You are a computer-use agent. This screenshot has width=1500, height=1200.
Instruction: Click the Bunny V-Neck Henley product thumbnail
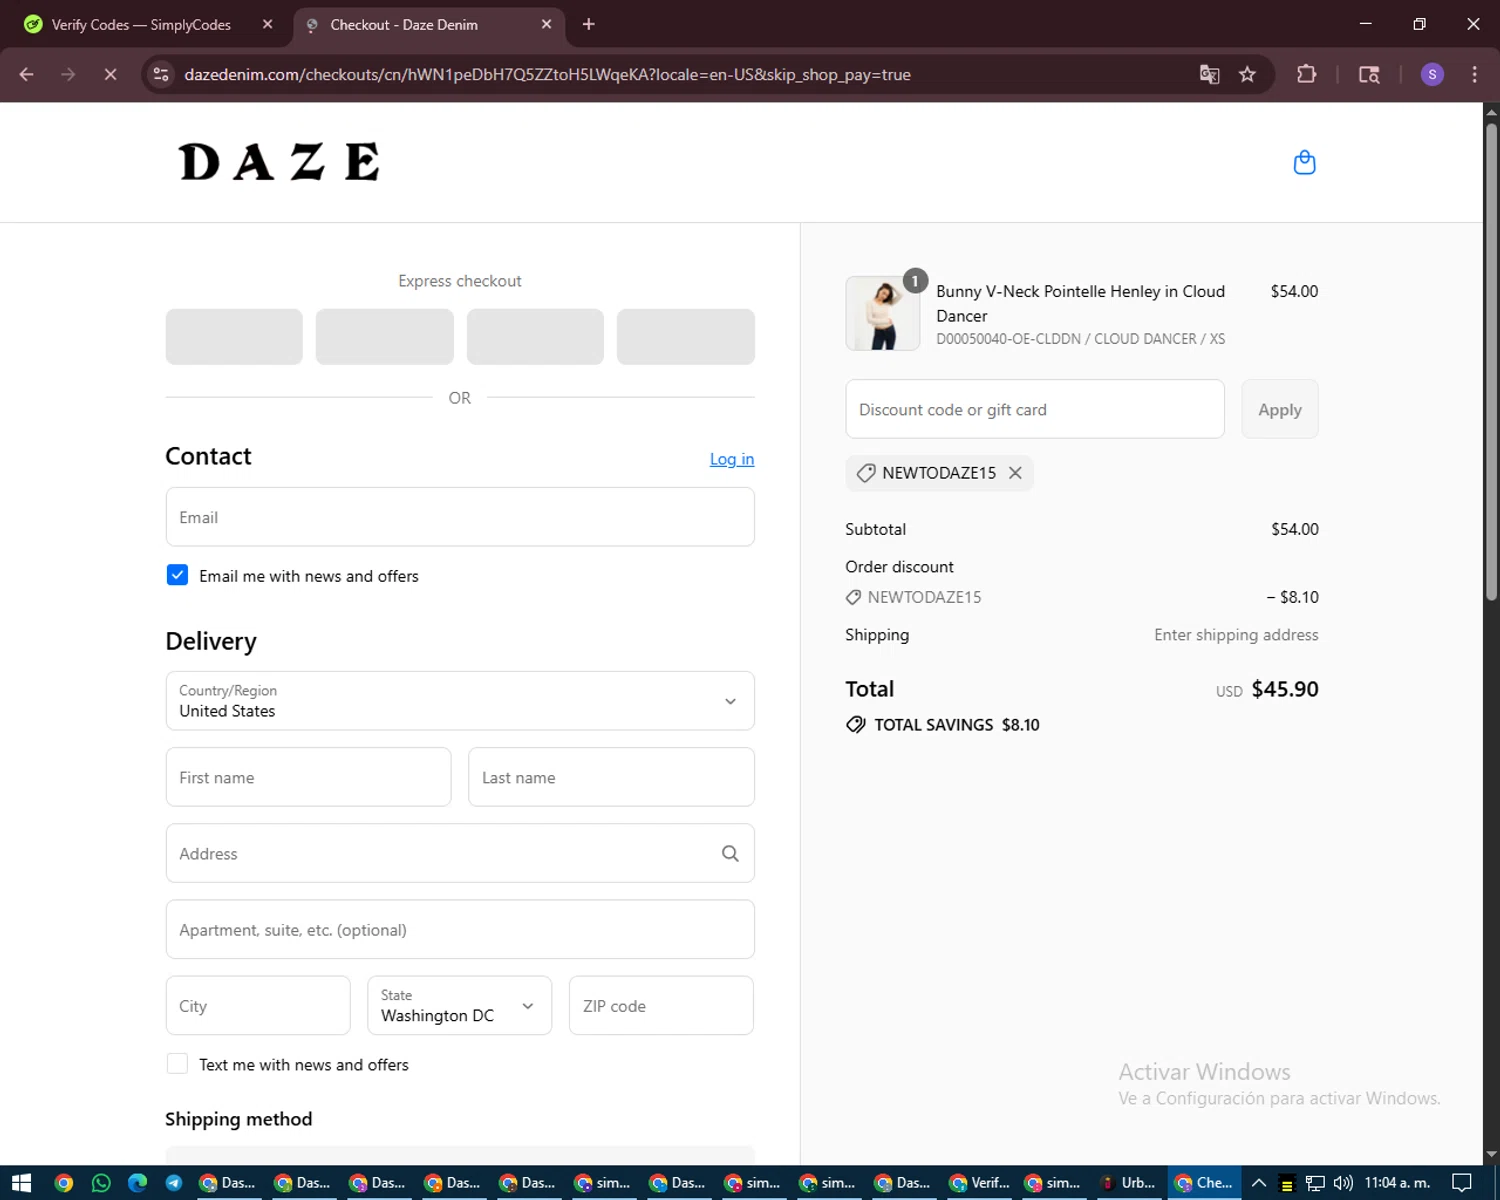click(882, 313)
